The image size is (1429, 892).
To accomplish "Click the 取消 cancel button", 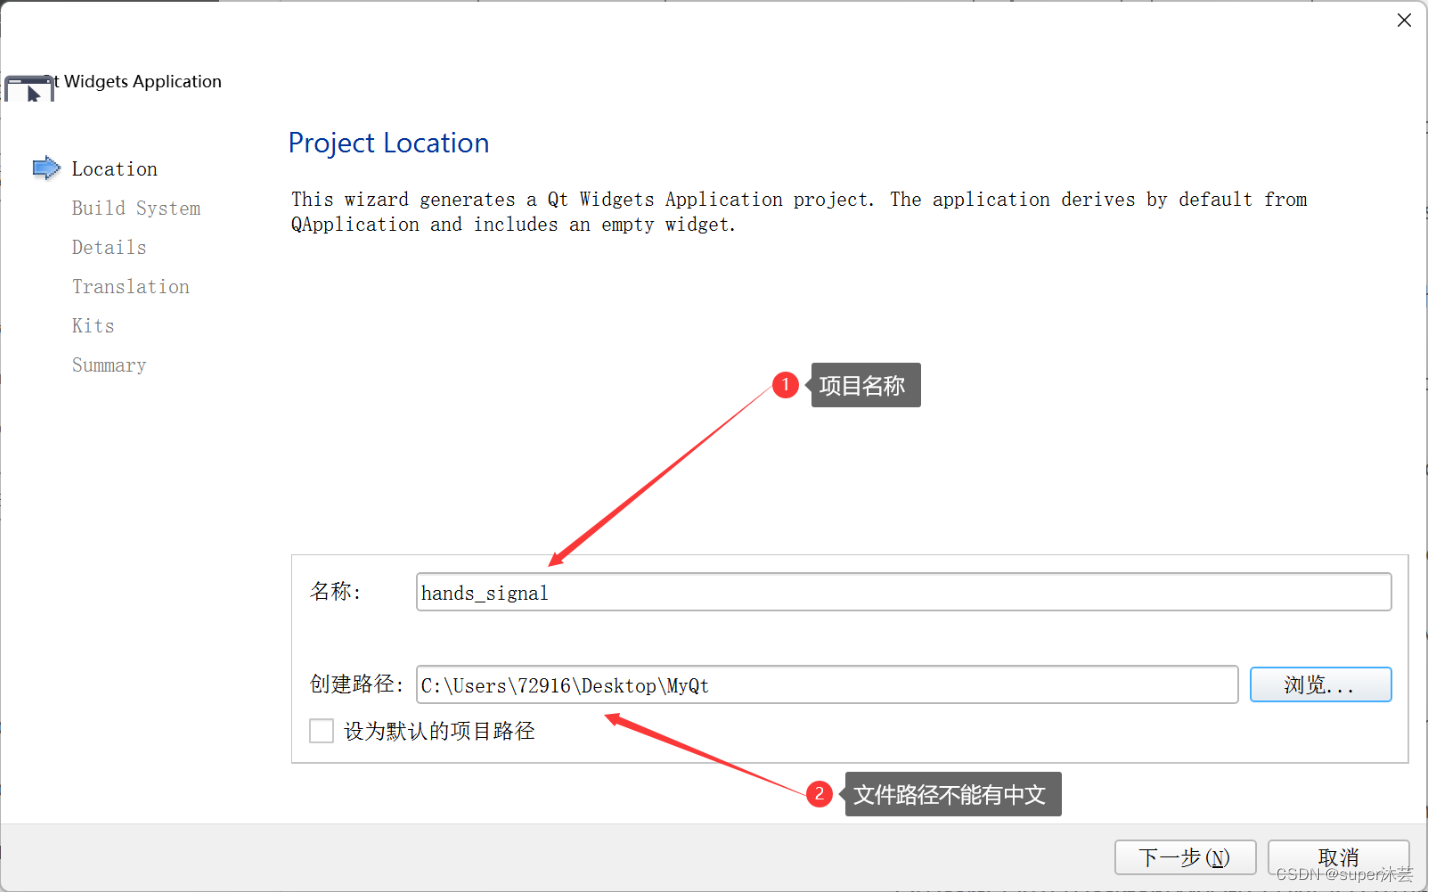I will pyautogui.click(x=1338, y=857).
